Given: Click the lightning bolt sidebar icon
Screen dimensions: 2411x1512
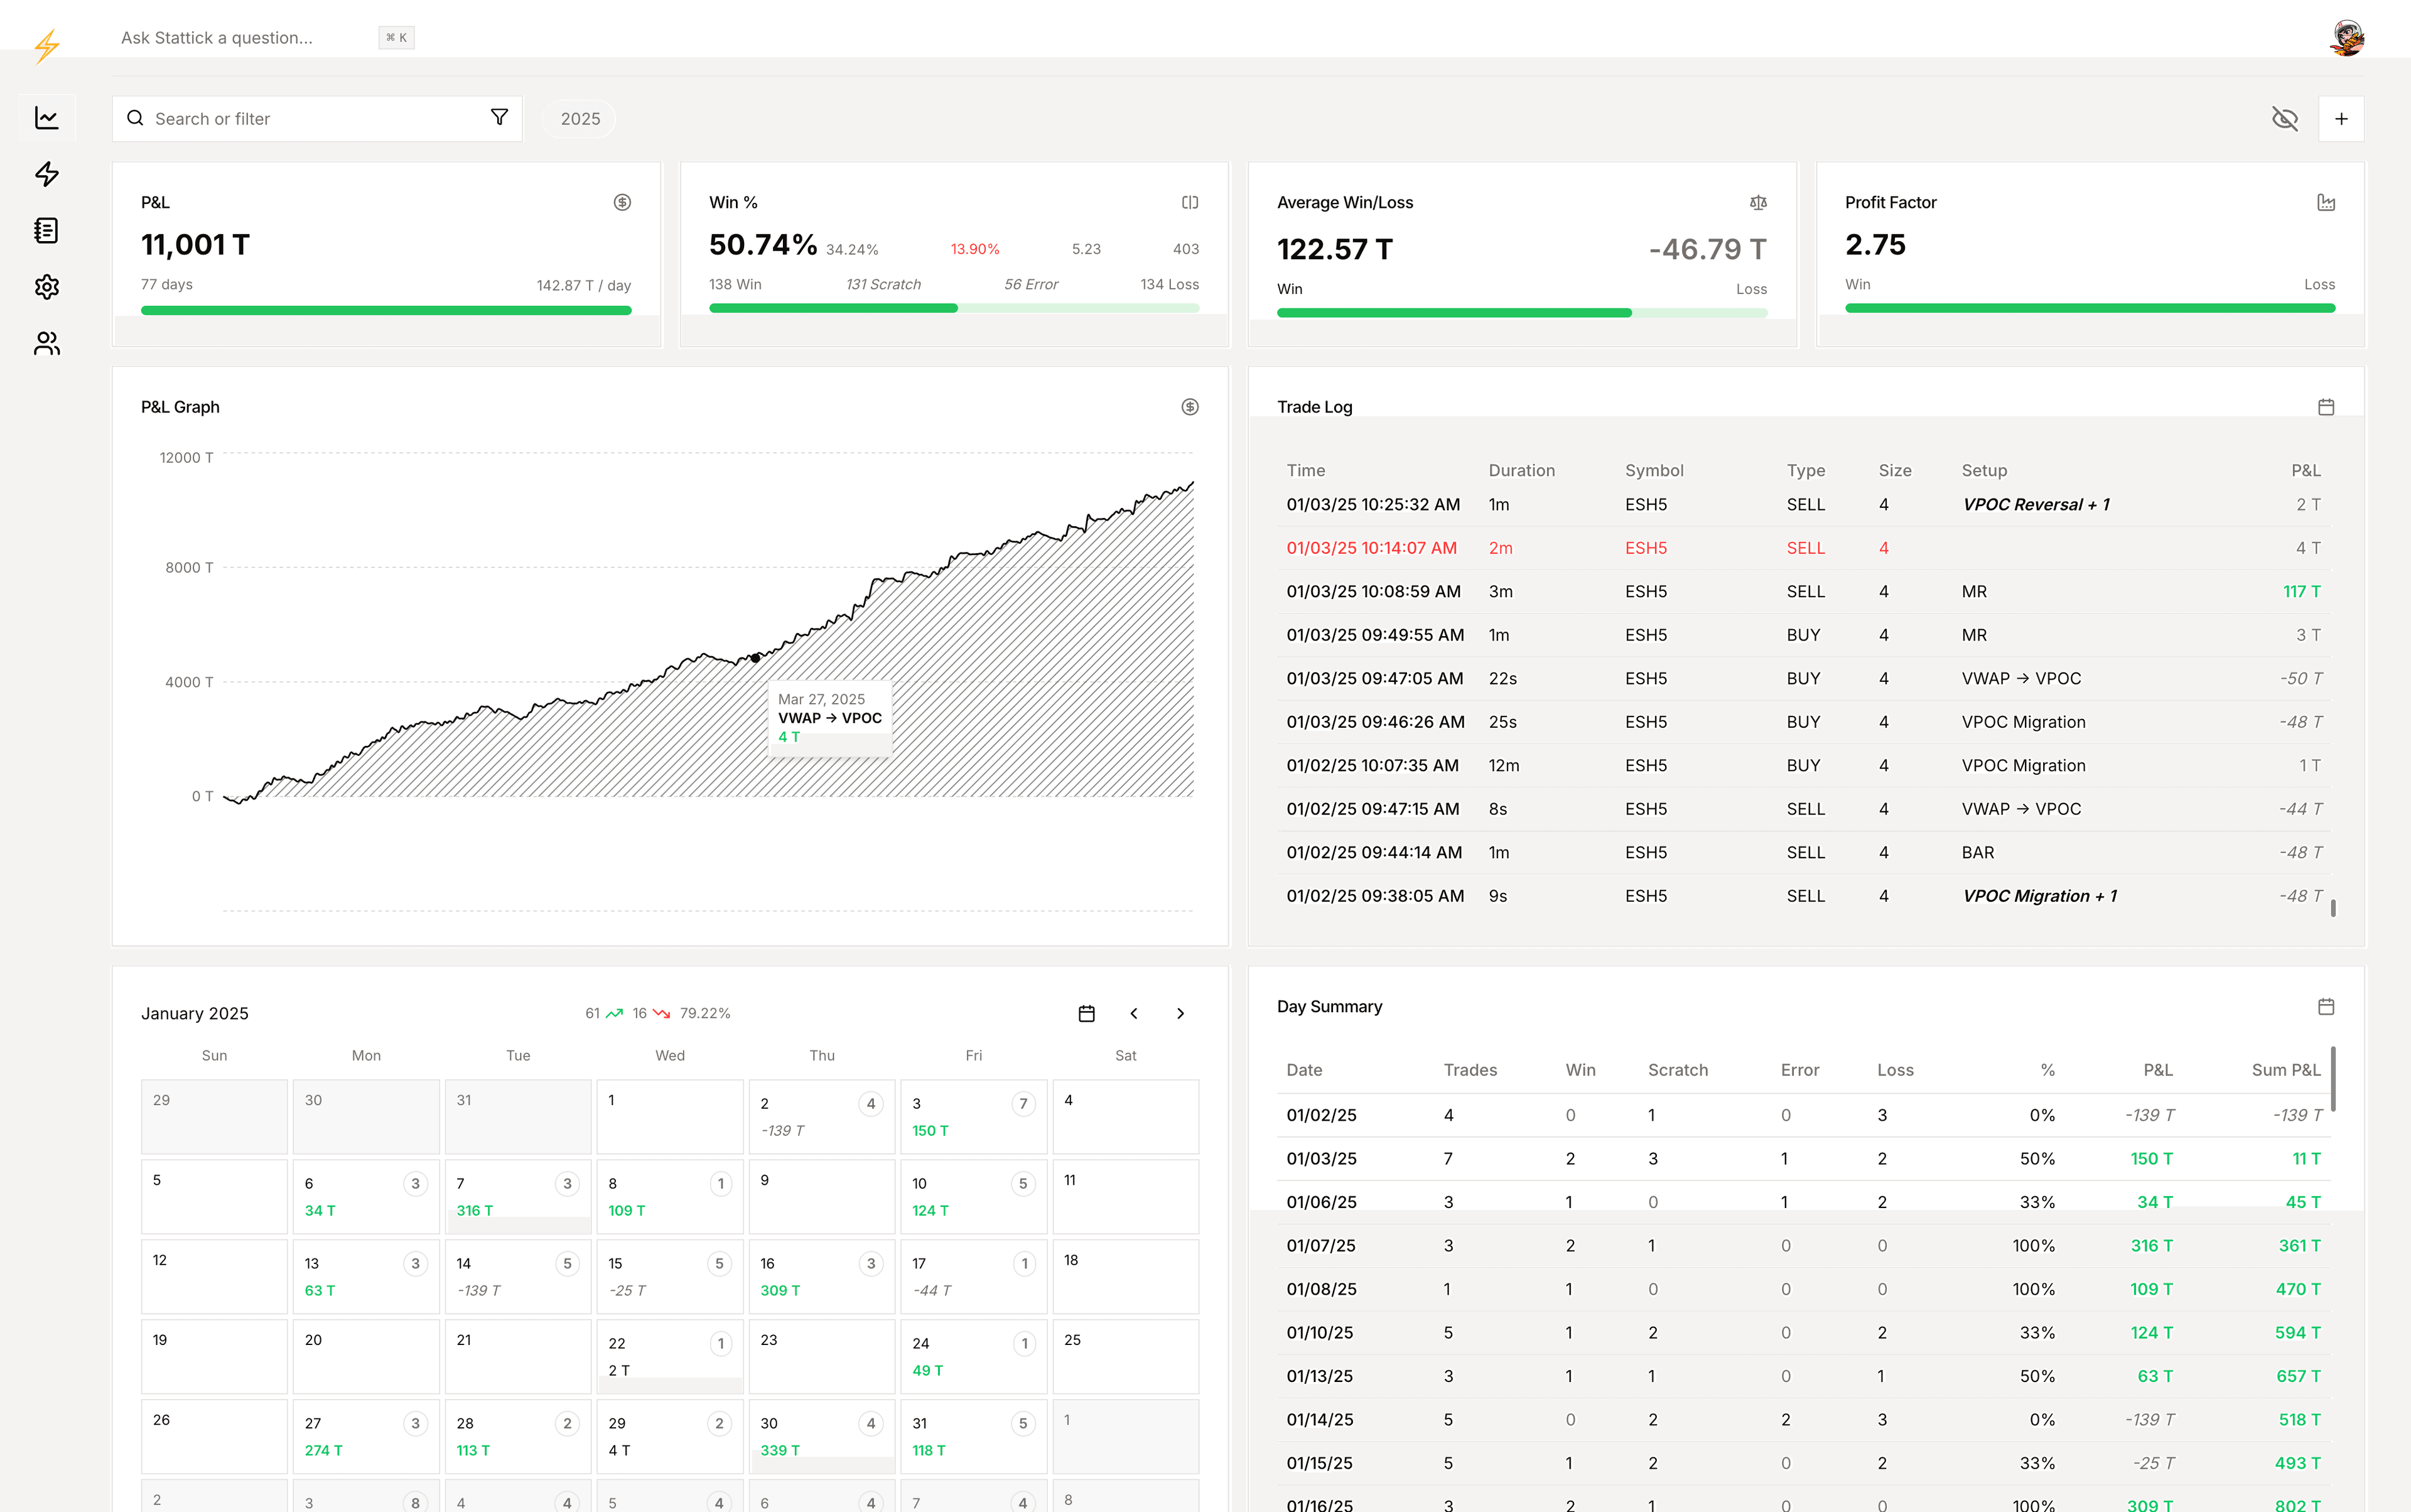Looking at the screenshot, I should (x=47, y=174).
